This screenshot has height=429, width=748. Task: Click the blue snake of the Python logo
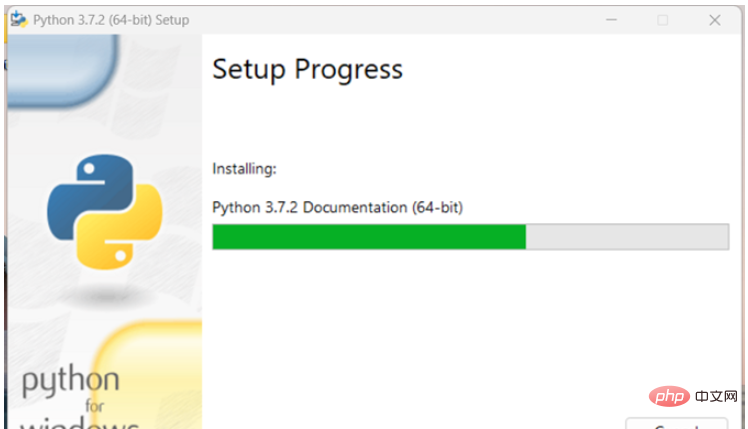click(88, 196)
